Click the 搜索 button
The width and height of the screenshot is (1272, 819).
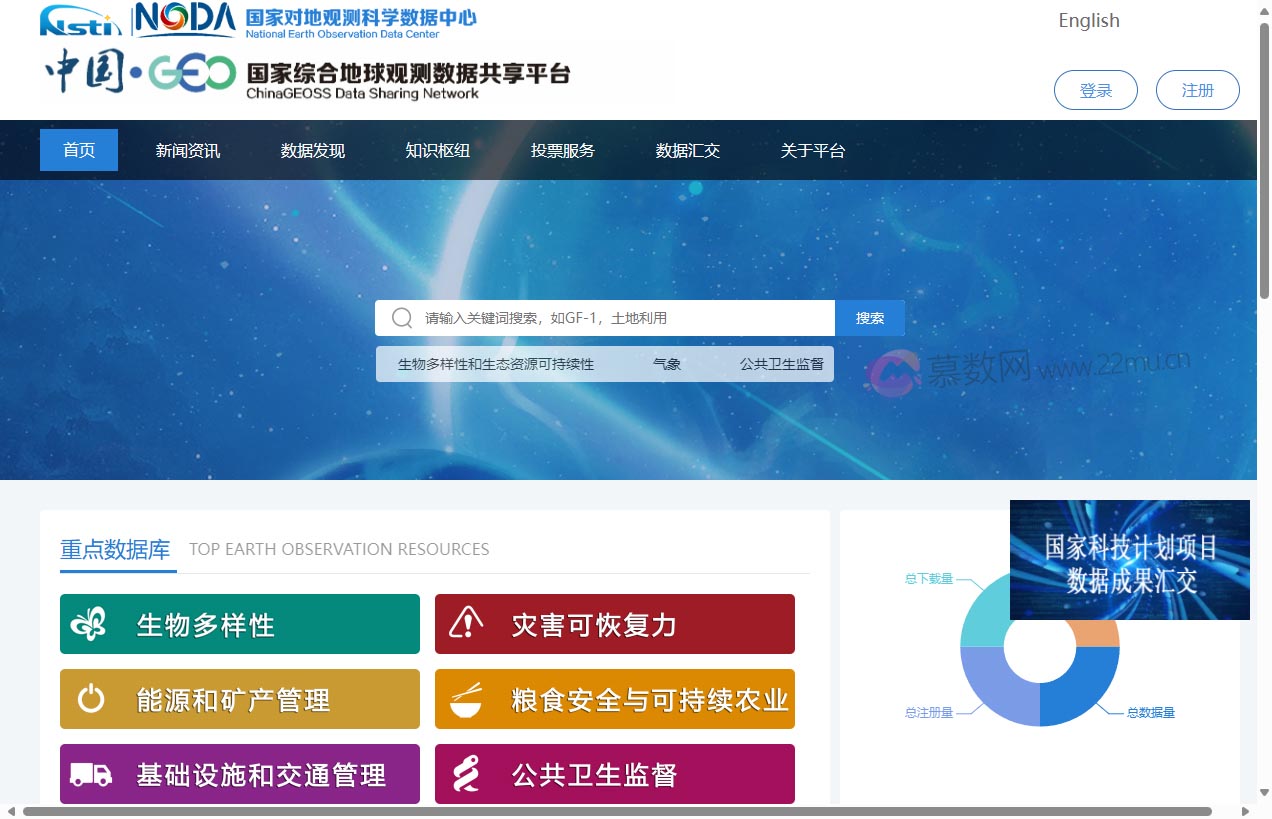pyautogui.click(x=869, y=317)
